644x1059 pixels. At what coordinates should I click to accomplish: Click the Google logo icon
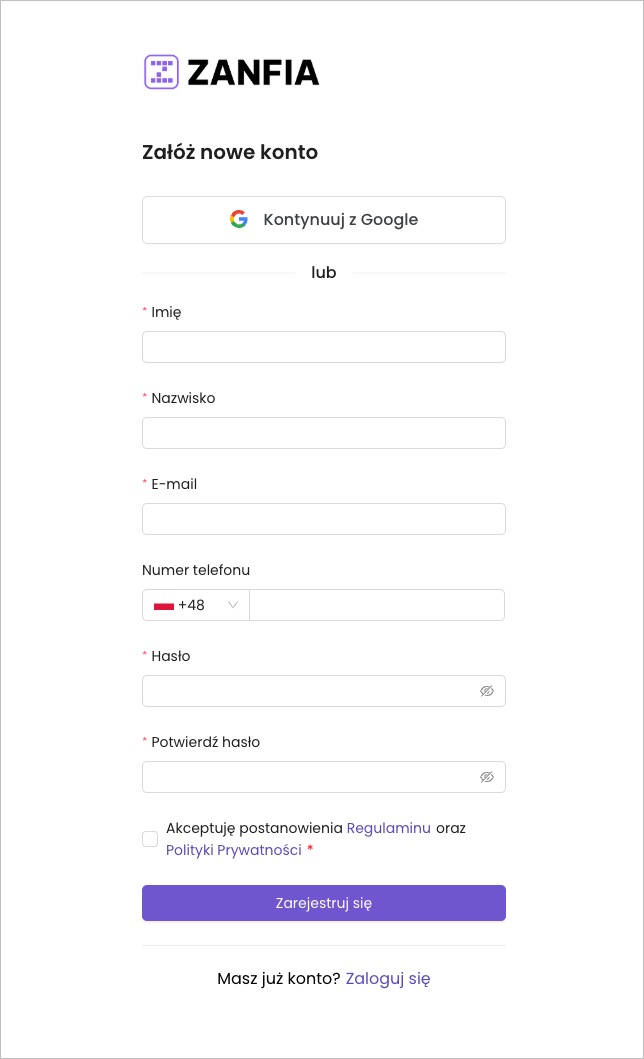coord(238,220)
